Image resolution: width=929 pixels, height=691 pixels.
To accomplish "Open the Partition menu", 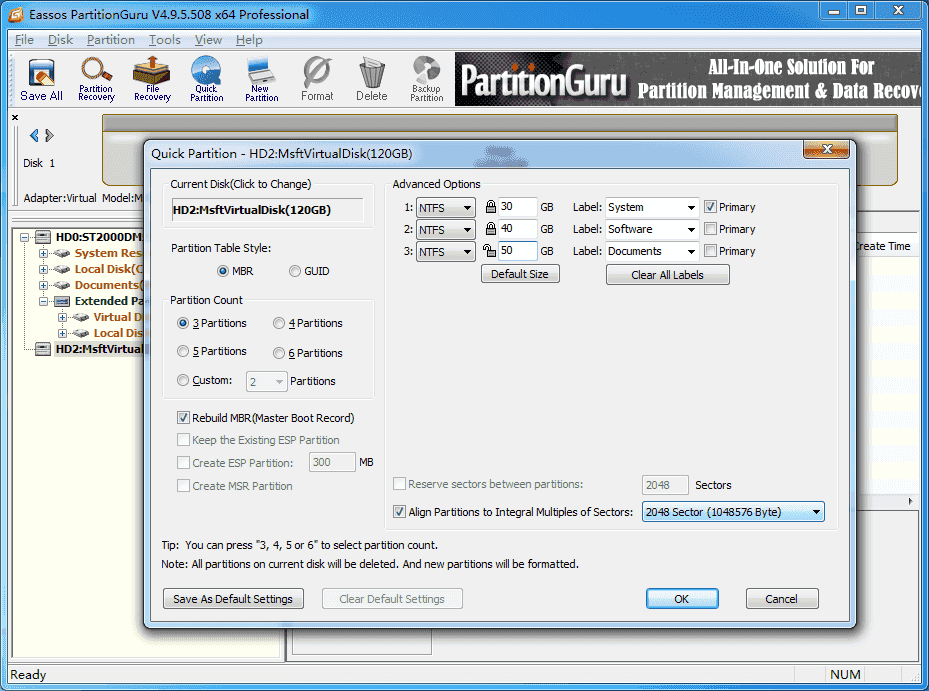I will (111, 40).
